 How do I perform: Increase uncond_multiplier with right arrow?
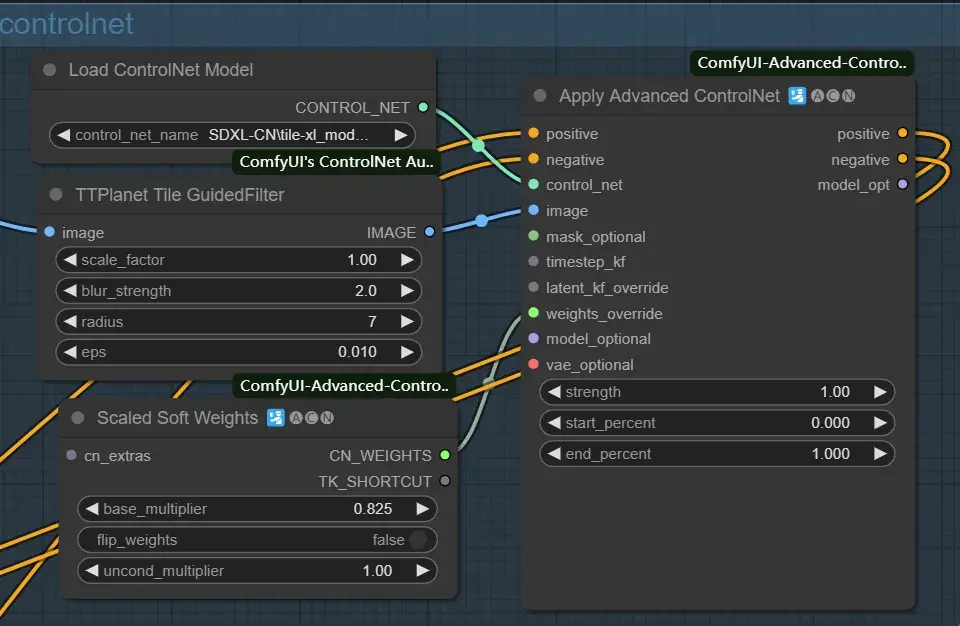[x=422, y=570]
